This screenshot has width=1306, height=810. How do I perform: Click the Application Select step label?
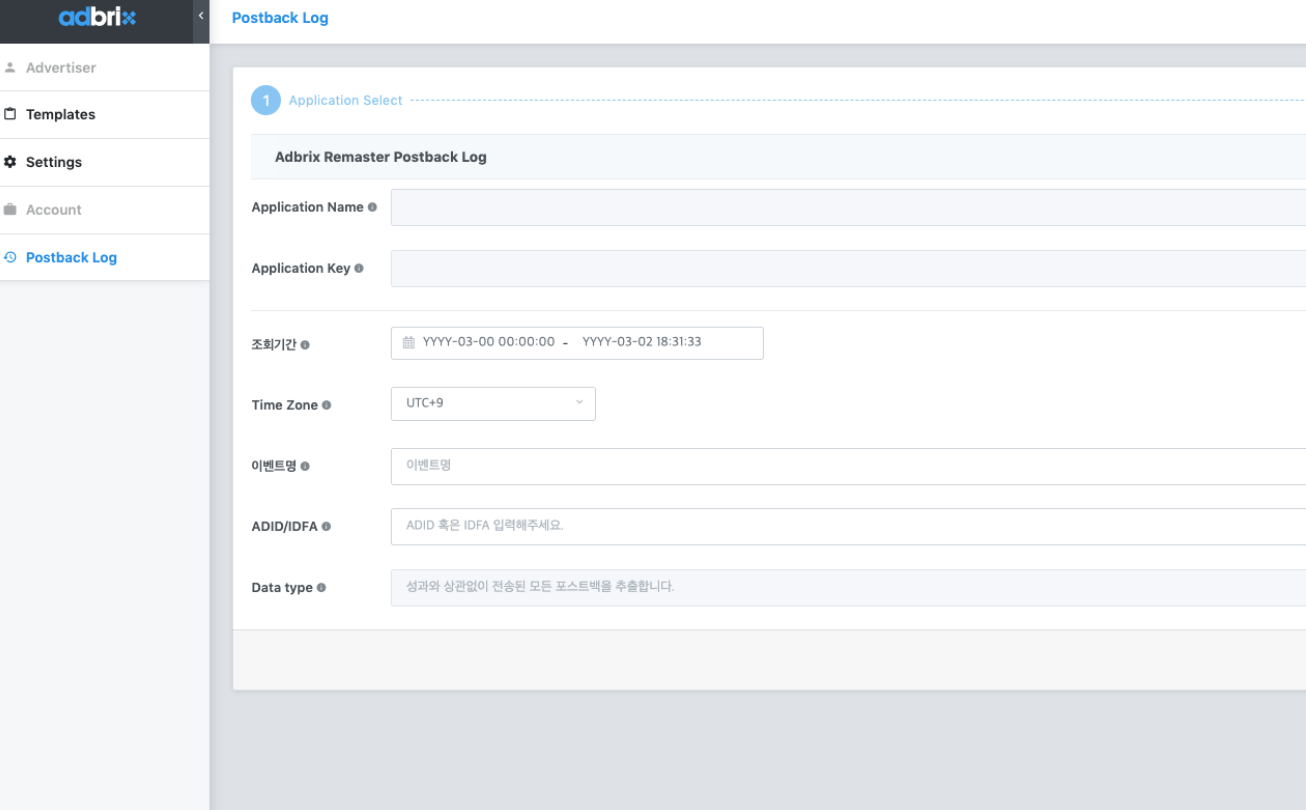pyautogui.click(x=345, y=101)
